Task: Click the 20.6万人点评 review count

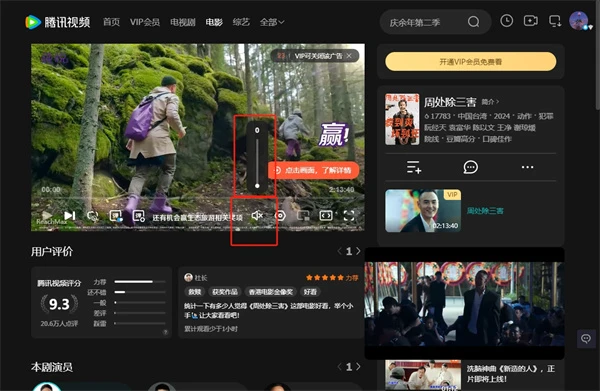Action: tap(59, 324)
